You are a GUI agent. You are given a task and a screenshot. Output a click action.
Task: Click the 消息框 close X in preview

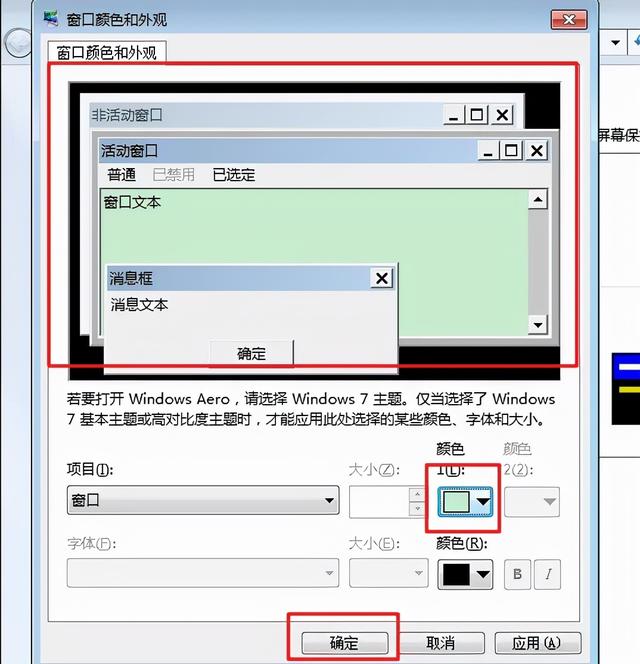[x=382, y=278]
